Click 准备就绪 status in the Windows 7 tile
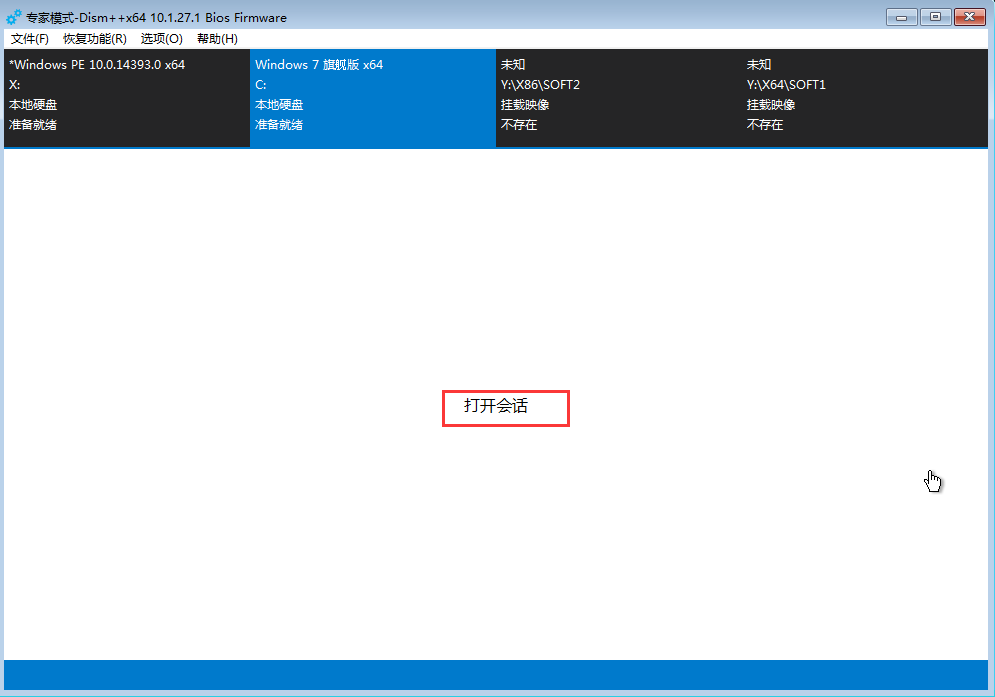The width and height of the screenshot is (995, 697). pos(279,125)
